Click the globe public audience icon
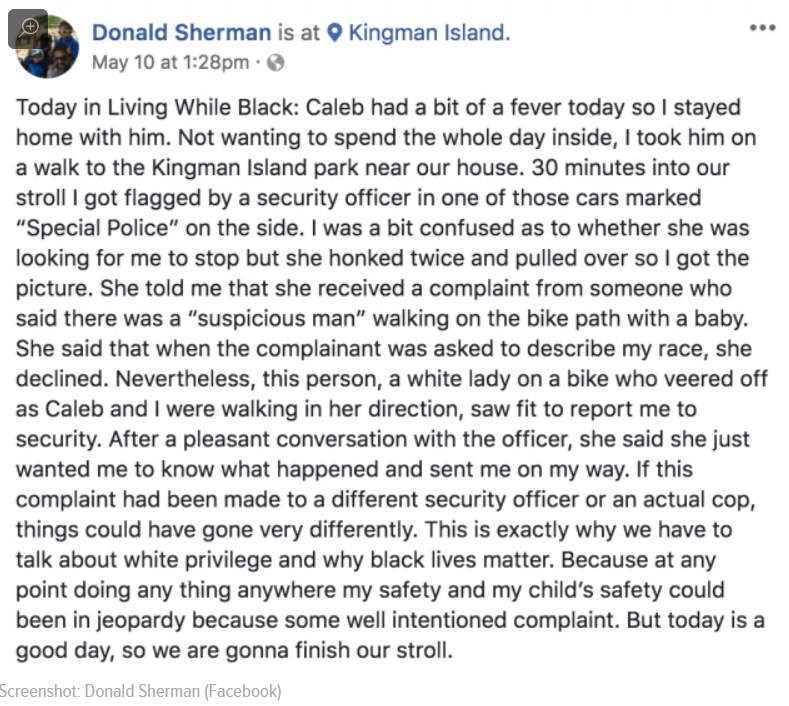Screen dimensions: 789x706 coord(276,63)
